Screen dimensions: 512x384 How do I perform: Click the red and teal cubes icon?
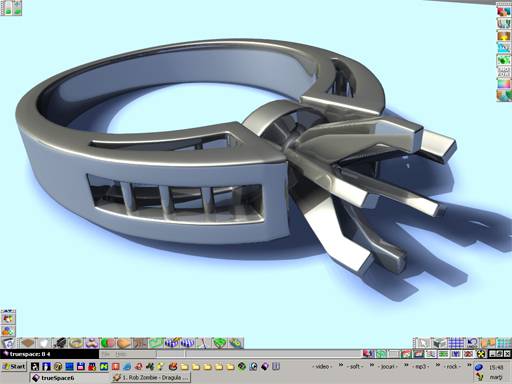(x=504, y=11)
